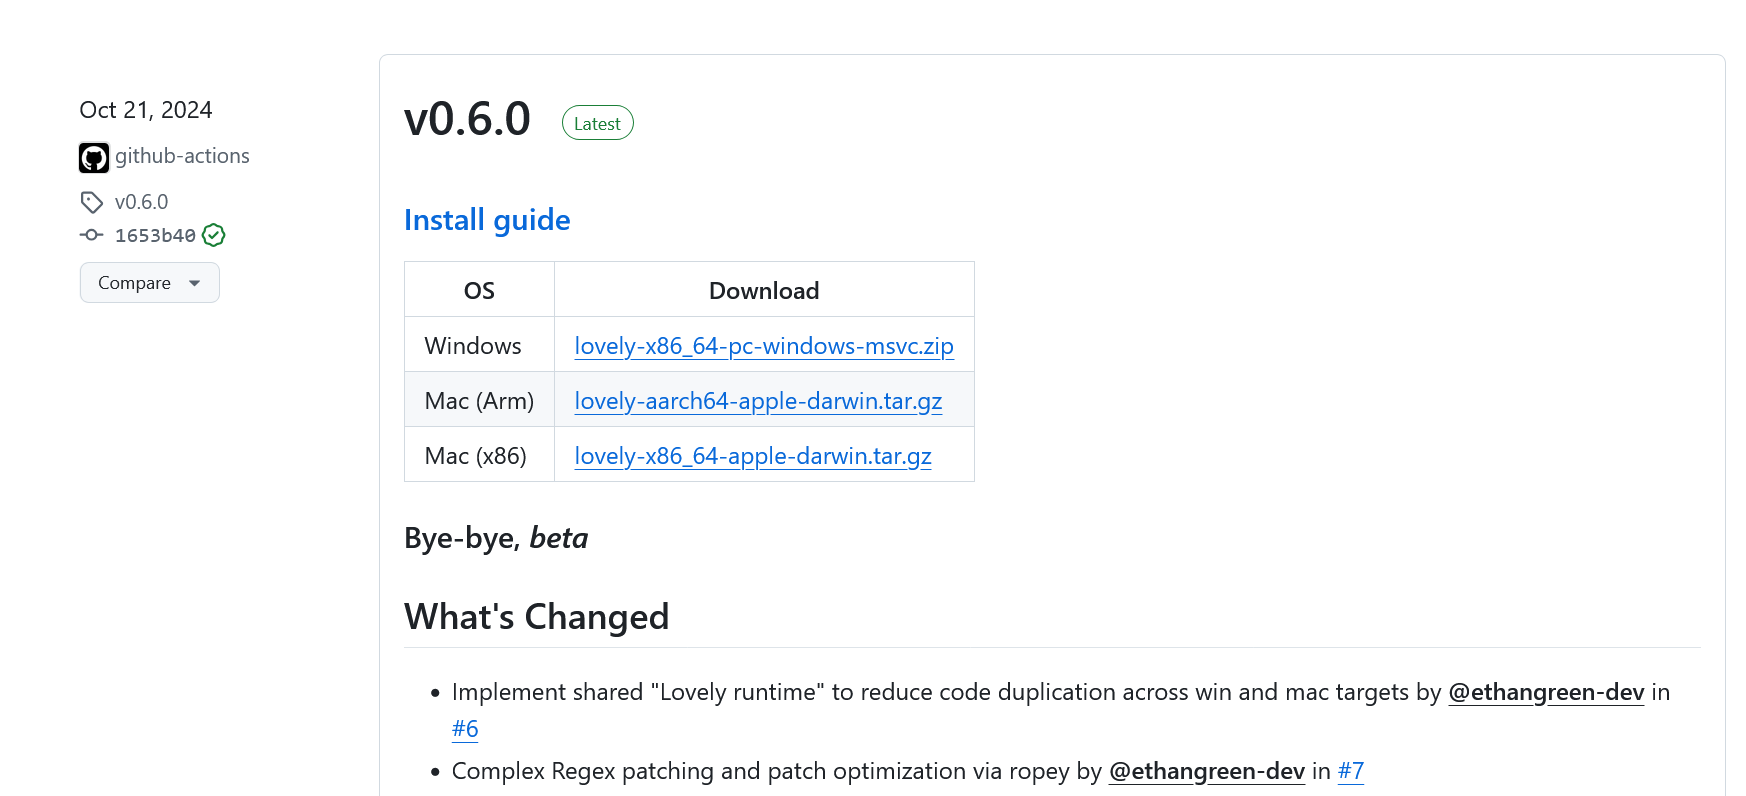Image resolution: width=1746 pixels, height=796 pixels.
Task: Open the Install guide link
Action: coord(487,220)
